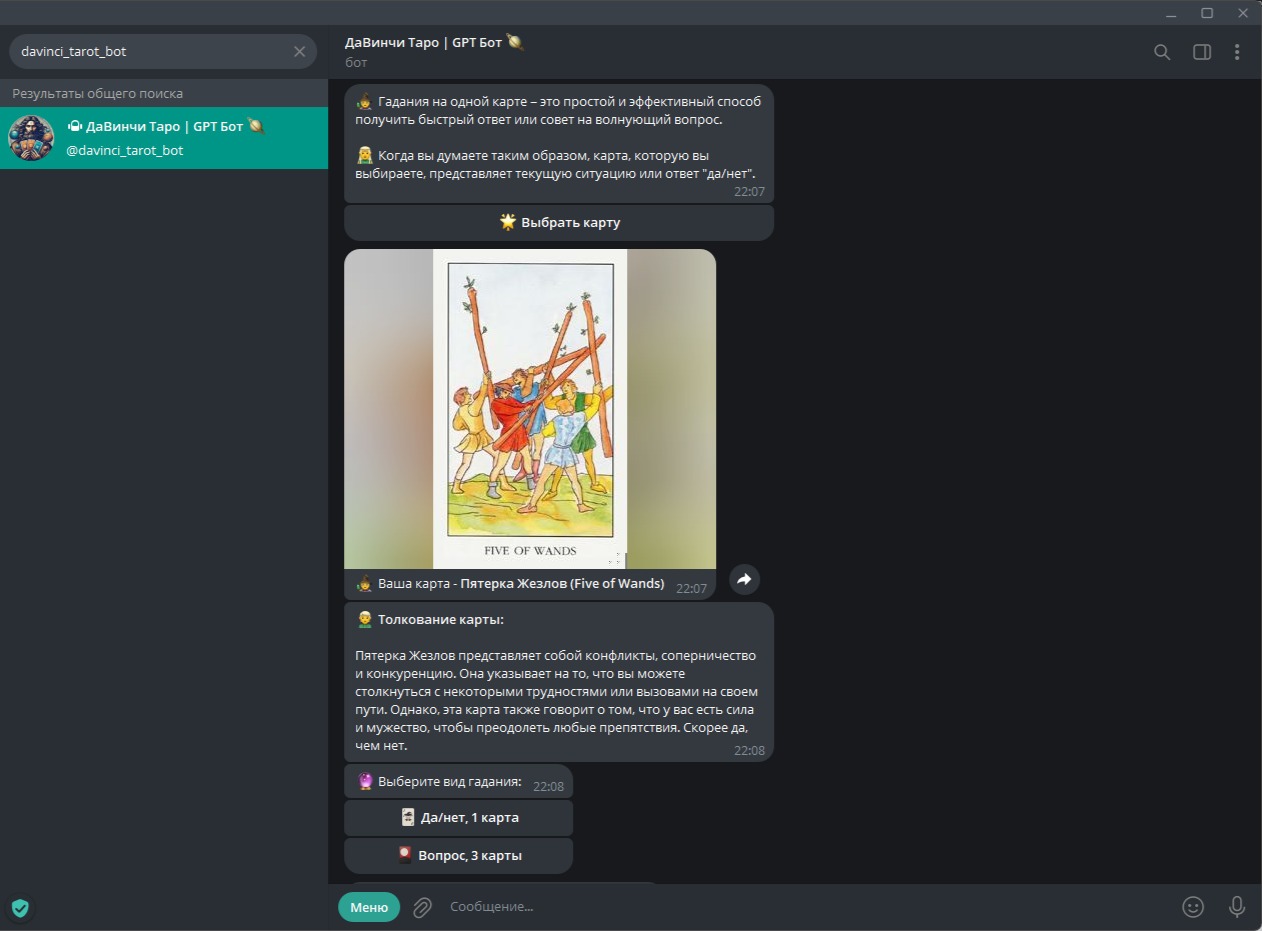Image resolution: width=1262 pixels, height=931 pixels.
Task: Close the Telegram window
Action: coord(1243,13)
